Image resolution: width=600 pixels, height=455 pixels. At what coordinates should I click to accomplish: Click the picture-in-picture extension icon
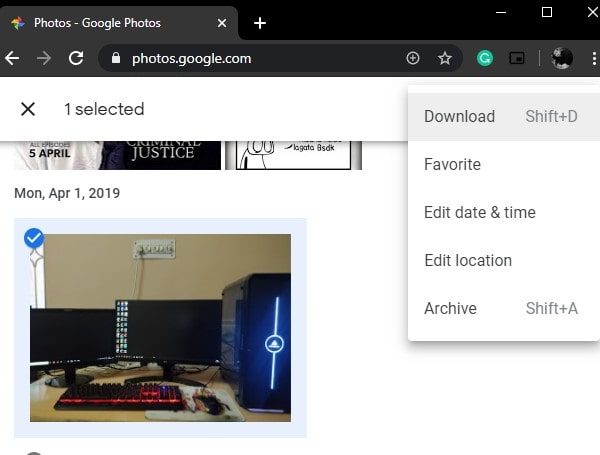coord(517,58)
